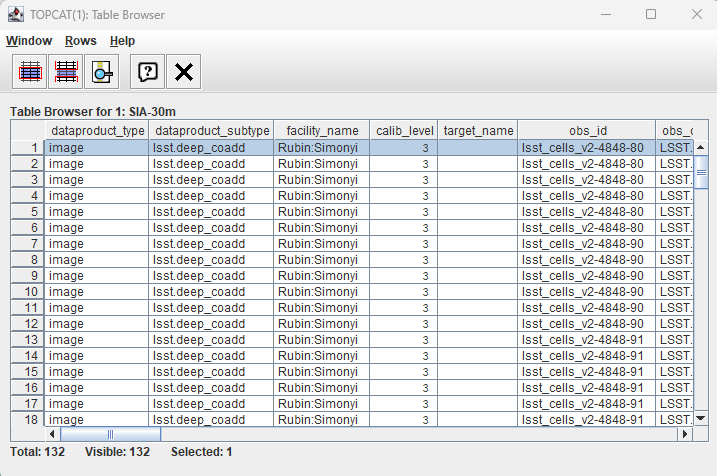Viewport: 717px width, 476px height.
Task: Minimize the TOPCAT Table Browser window
Action: point(606,15)
